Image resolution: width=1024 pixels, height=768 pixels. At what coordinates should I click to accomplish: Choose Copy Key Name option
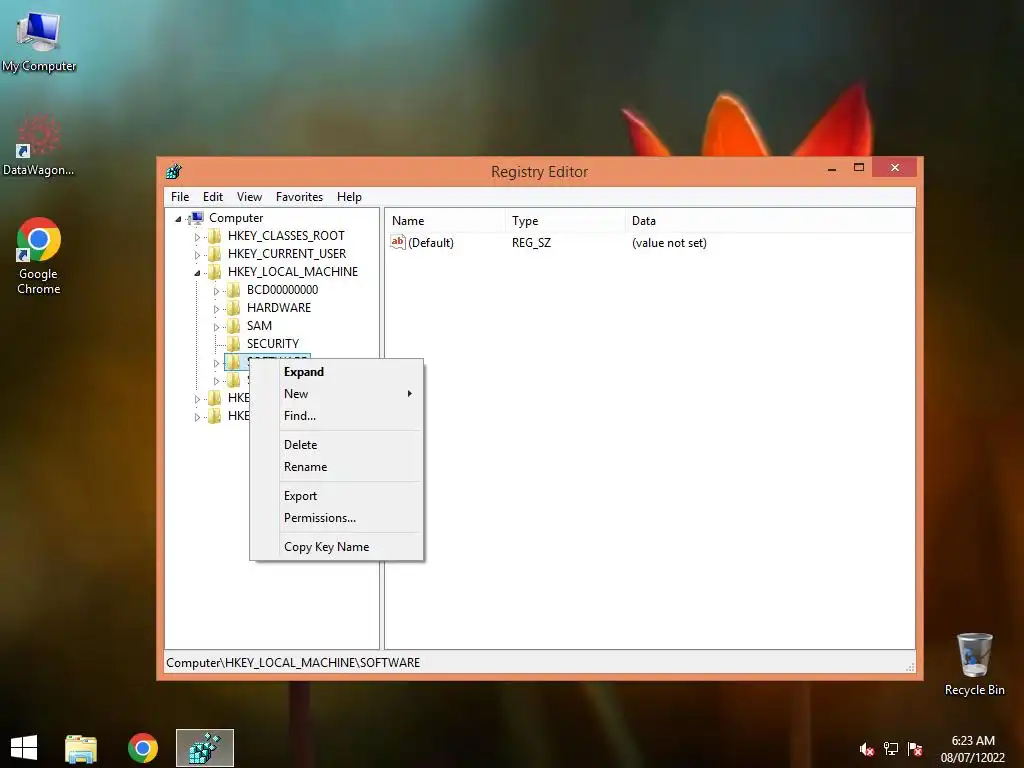coord(337,547)
